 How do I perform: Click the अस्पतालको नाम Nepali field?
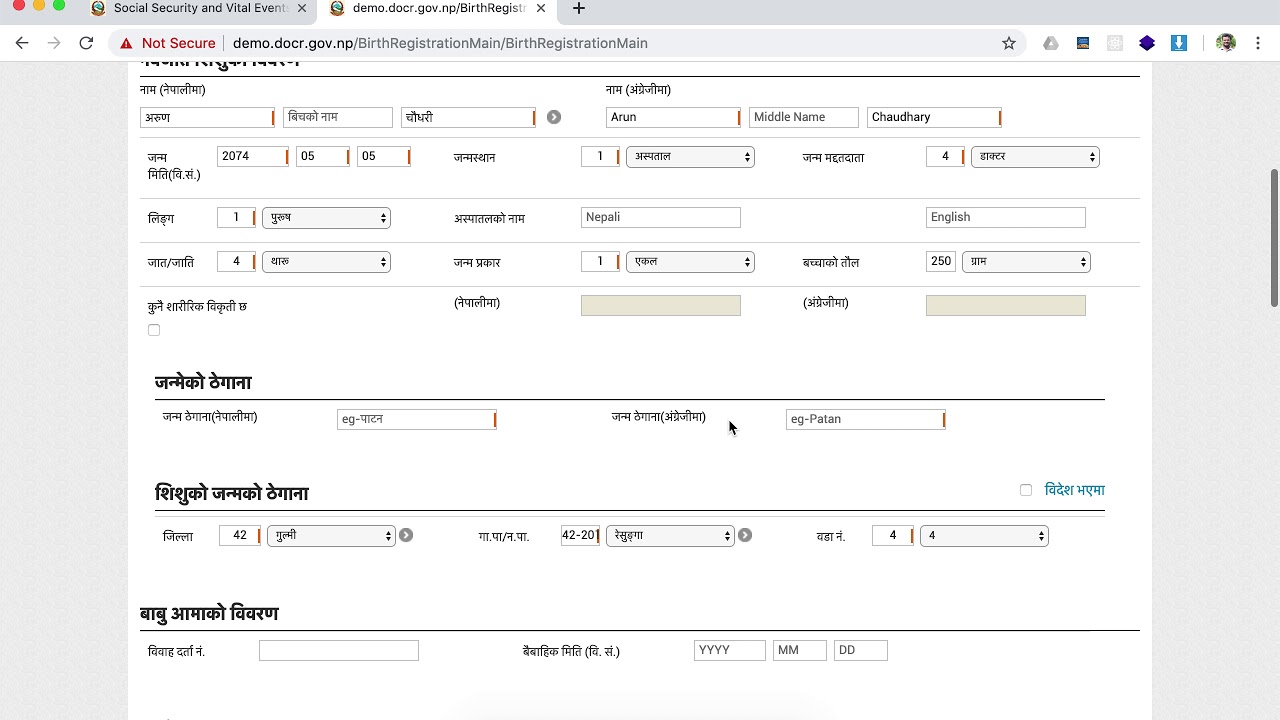(x=661, y=217)
